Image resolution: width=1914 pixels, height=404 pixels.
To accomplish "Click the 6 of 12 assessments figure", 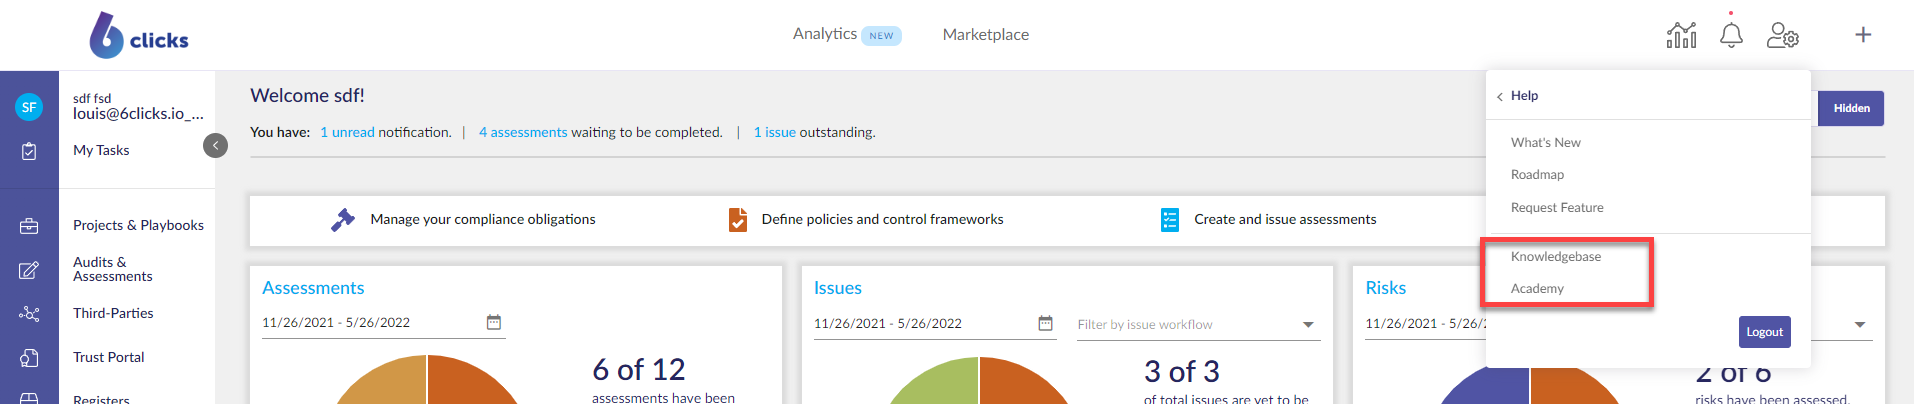I will (x=639, y=370).
